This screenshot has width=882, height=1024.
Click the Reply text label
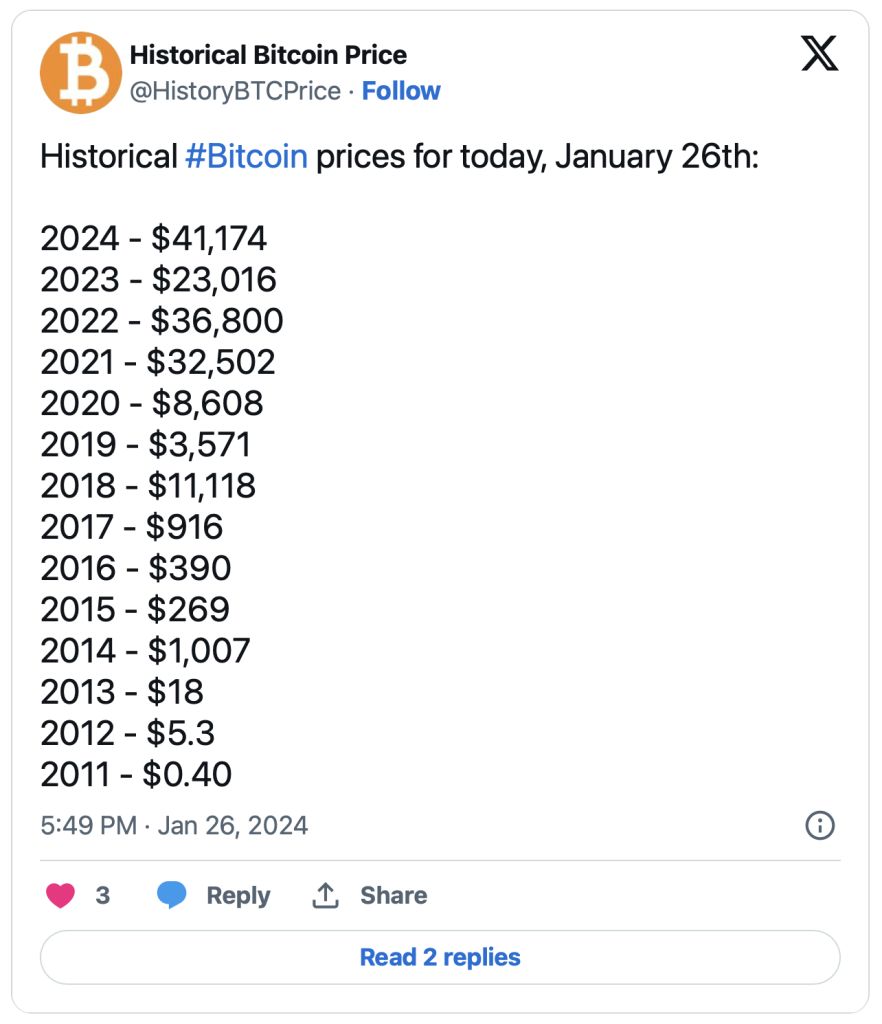click(238, 895)
